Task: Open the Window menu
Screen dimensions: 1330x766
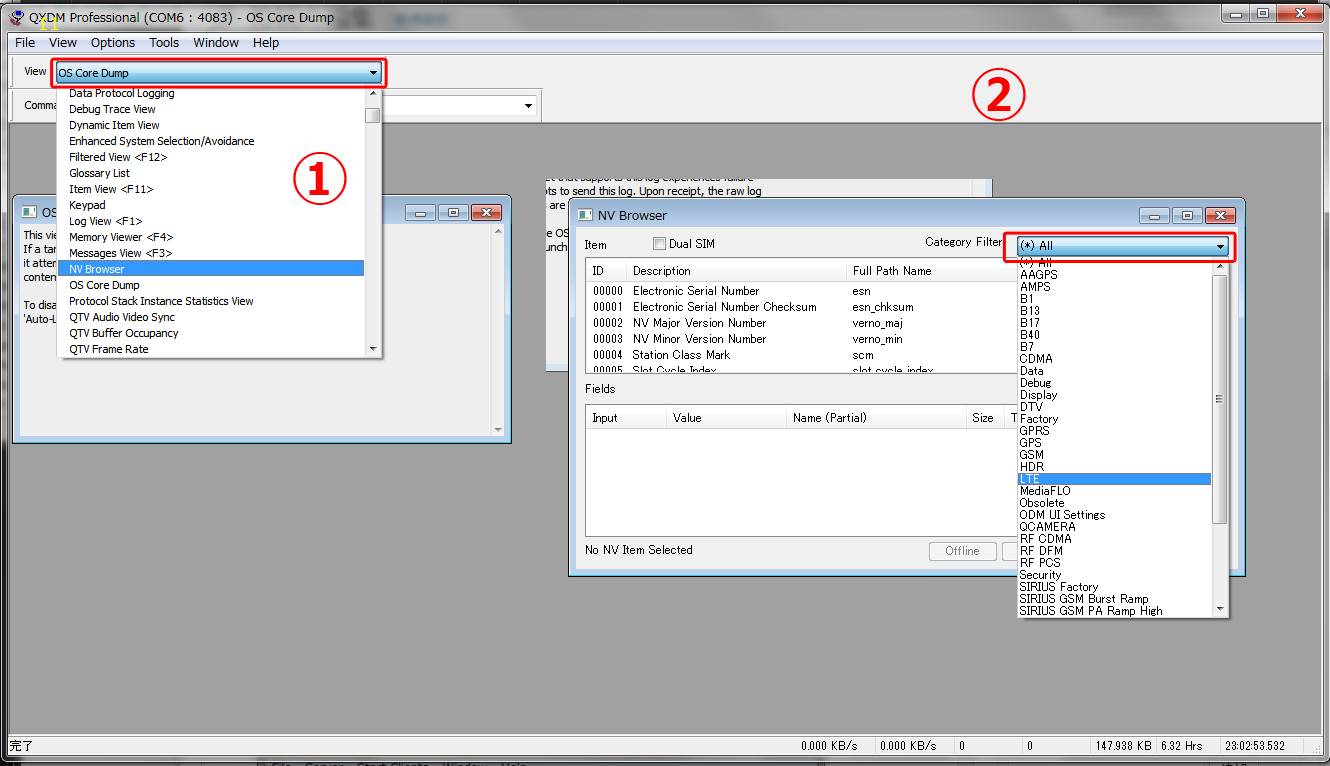Action: pyautogui.click(x=216, y=43)
